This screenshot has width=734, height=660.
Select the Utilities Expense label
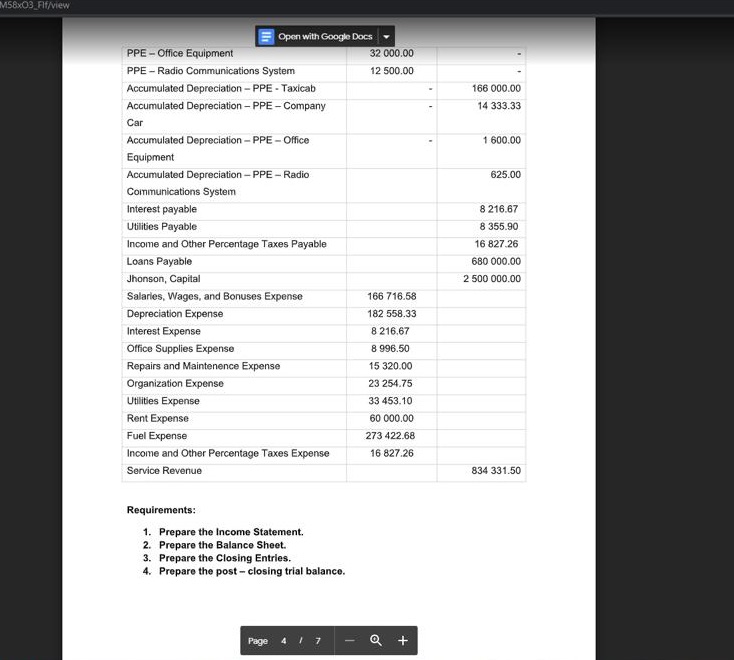[163, 401]
